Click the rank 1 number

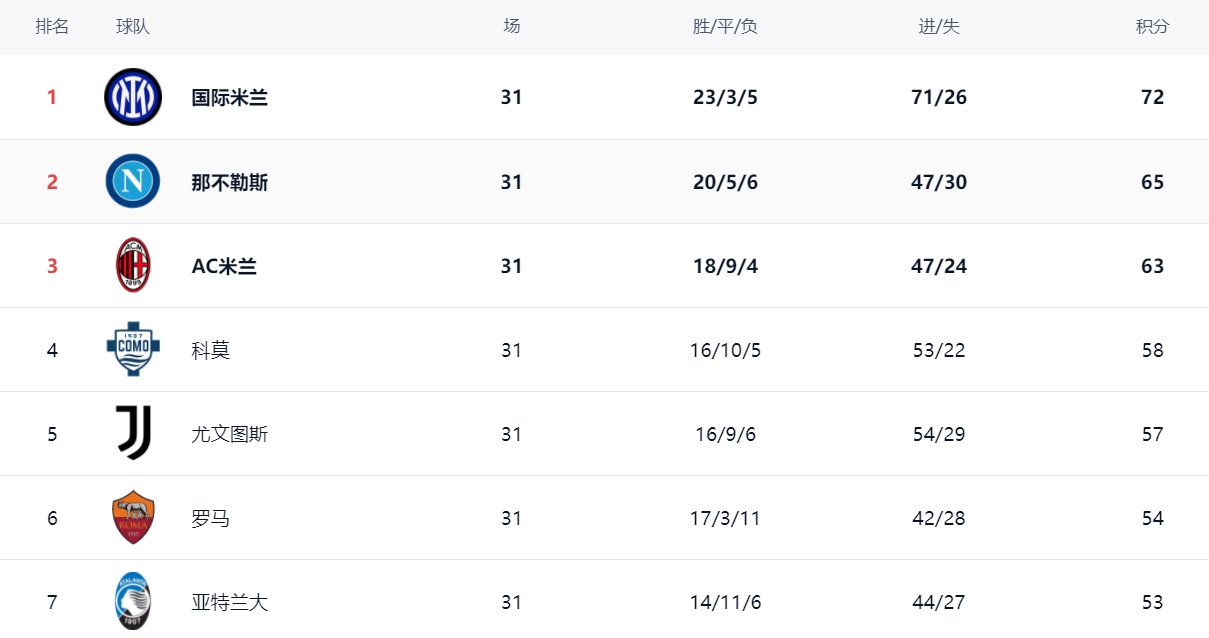click(52, 98)
